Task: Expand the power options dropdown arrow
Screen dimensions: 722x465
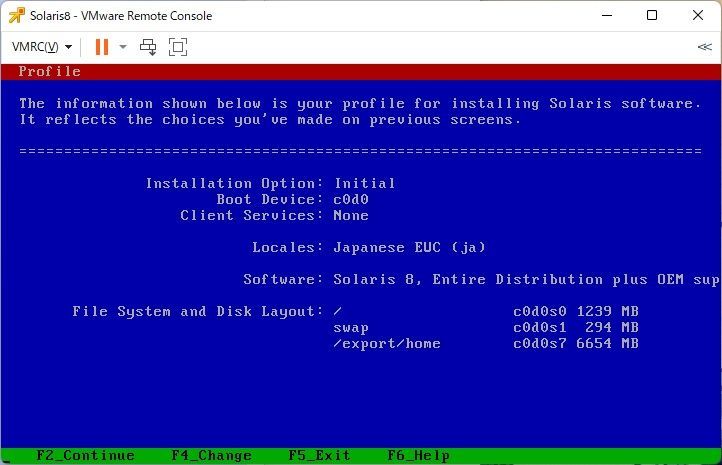Action: click(x=123, y=47)
